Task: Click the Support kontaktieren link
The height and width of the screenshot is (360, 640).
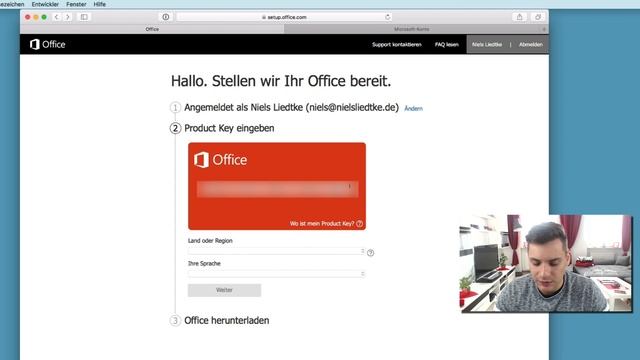Action: 397,44
